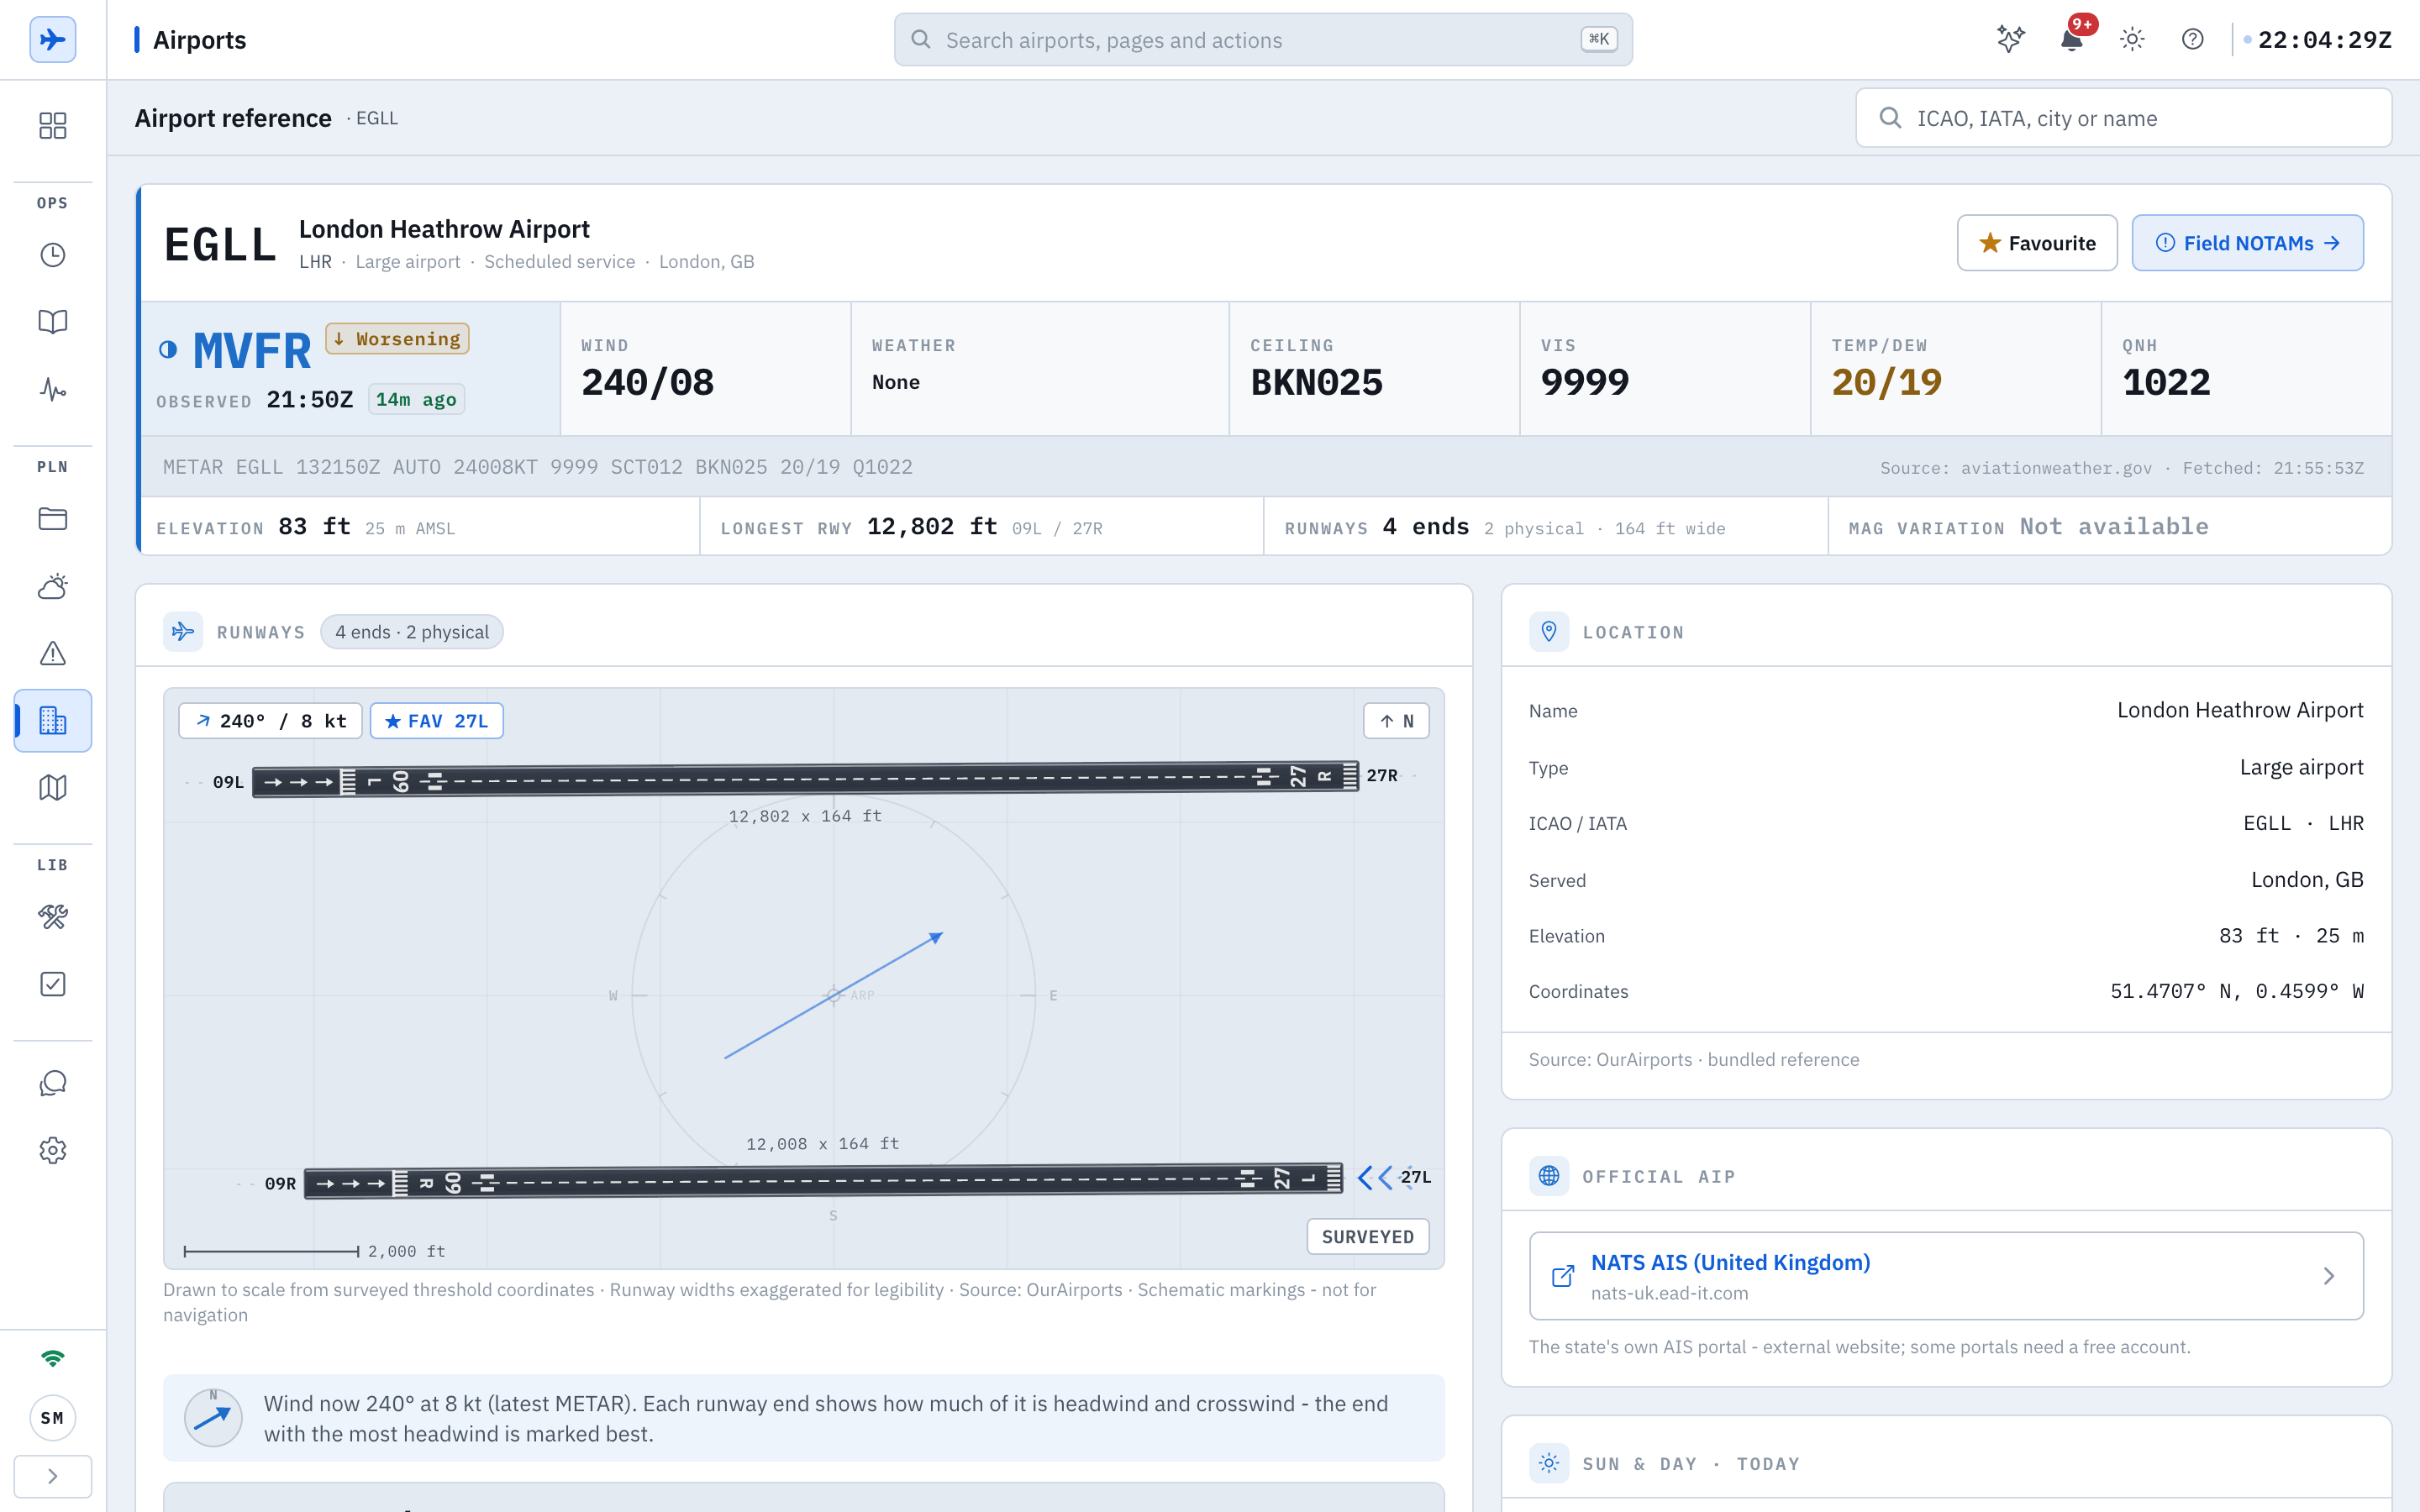Select runway 09R label on the diagram
Image resolution: width=2420 pixels, height=1512 pixels.
pos(280,1184)
